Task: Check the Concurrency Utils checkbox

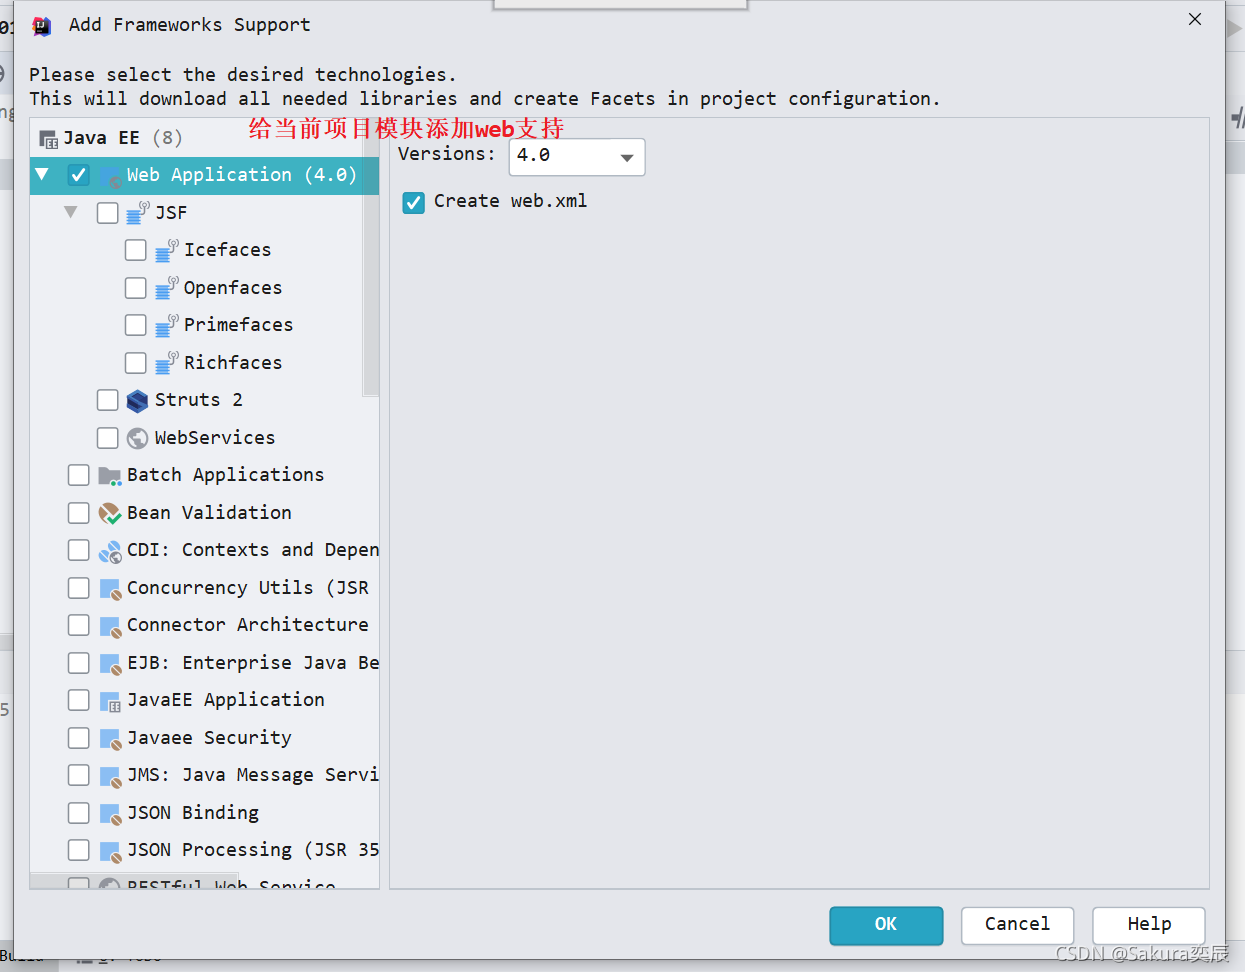Action: 79,588
